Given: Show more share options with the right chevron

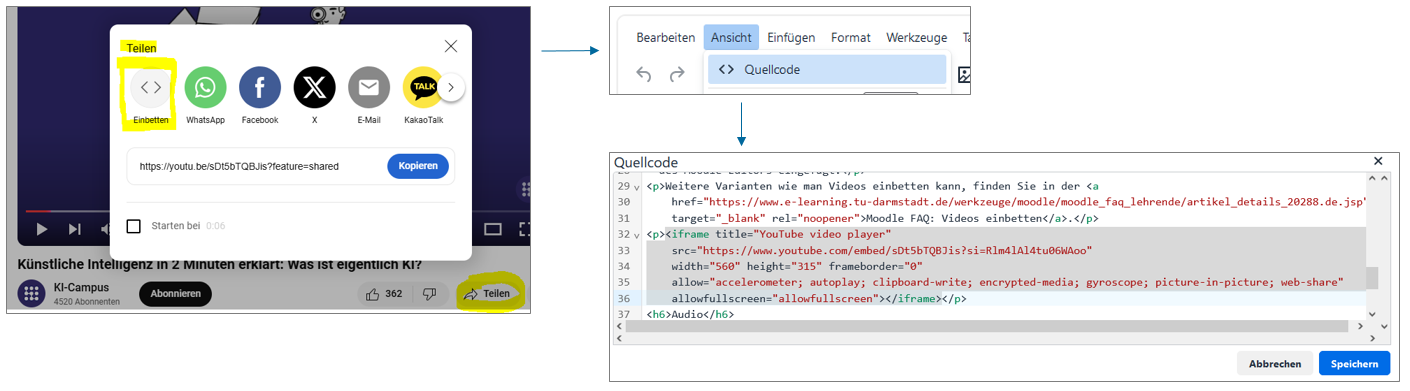Looking at the screenshot, I should coord(451,88).
